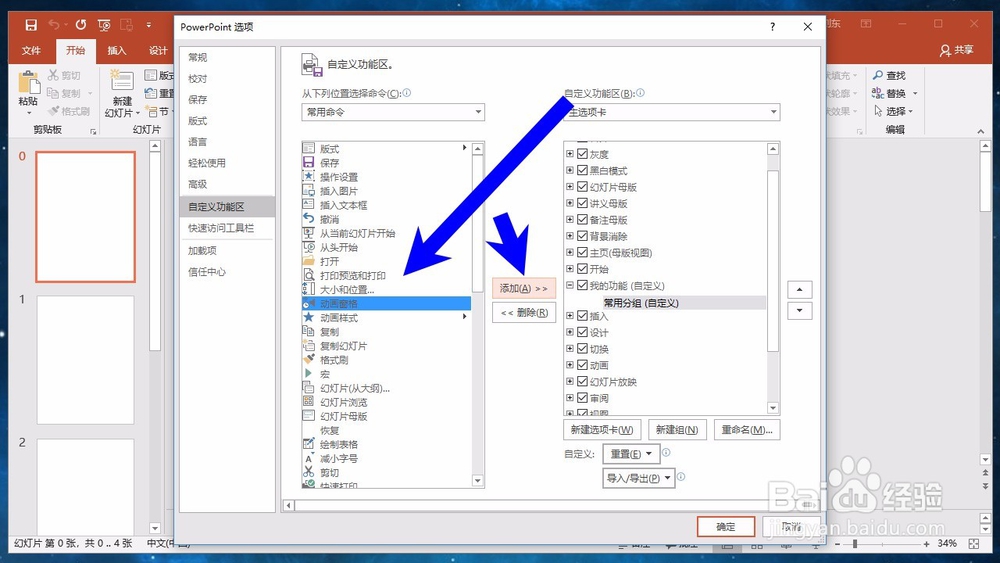Click the move-up arrow beside ribbon list
Viewport: 1000px width, 563px height.
pyautogui.click(x=800, y=289)
